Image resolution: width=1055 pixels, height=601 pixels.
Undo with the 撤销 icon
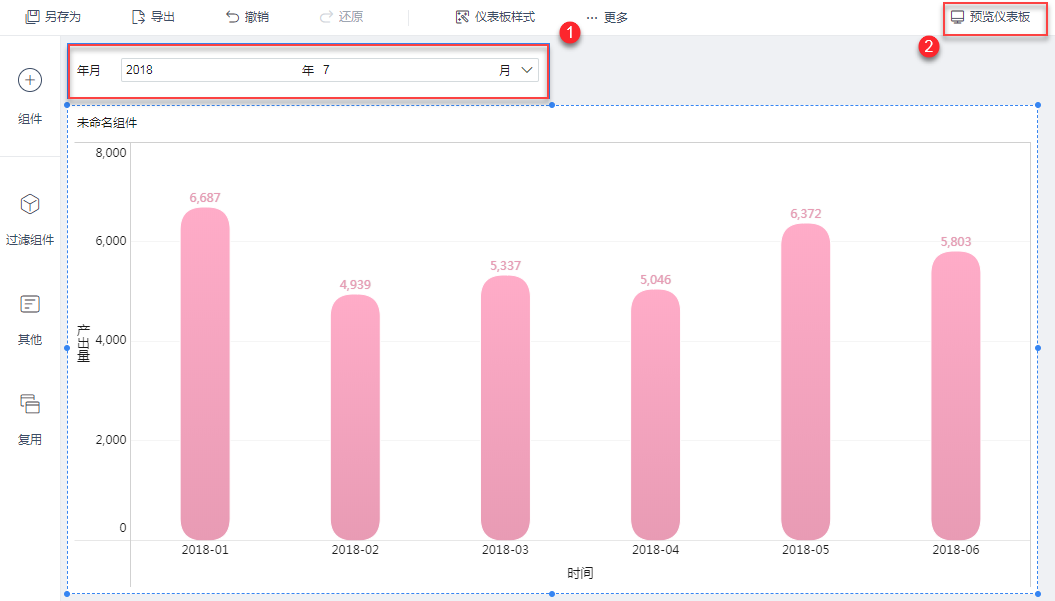pyautogui.click(x=232, y=17)
